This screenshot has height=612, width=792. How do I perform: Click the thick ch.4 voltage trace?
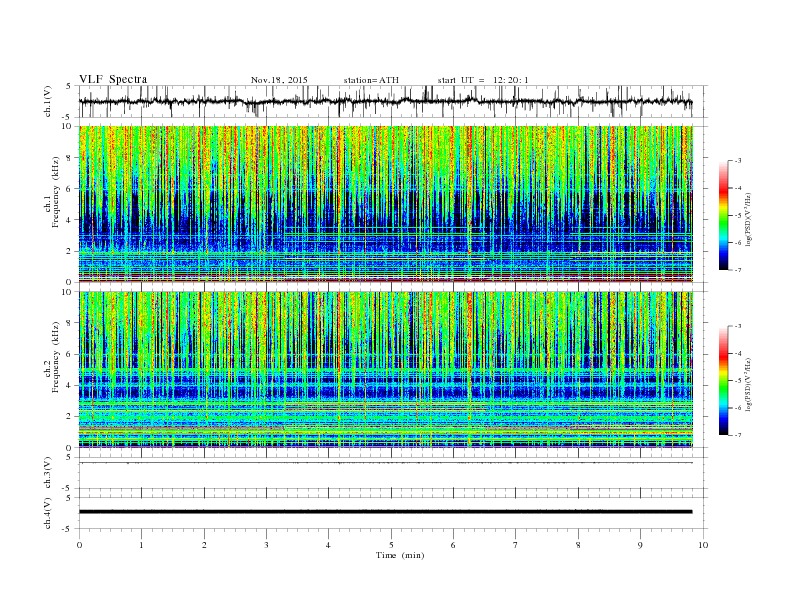(x=385, y=512)
